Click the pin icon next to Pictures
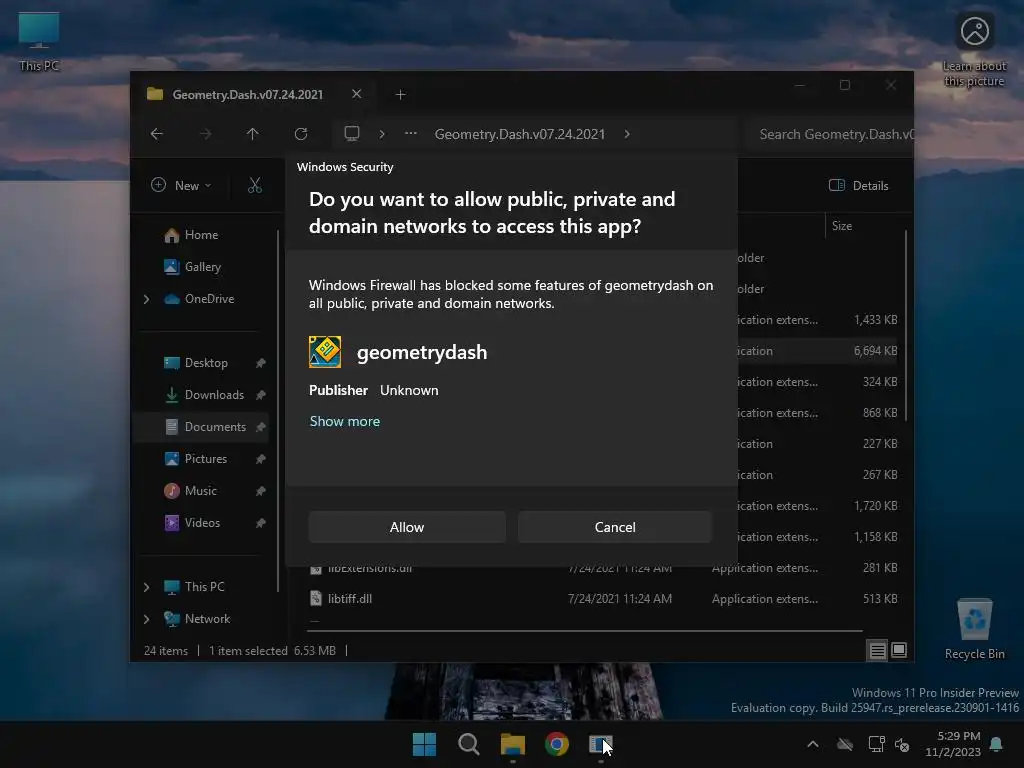This screenshot has width=1024, height=768. tap(261, 459)
